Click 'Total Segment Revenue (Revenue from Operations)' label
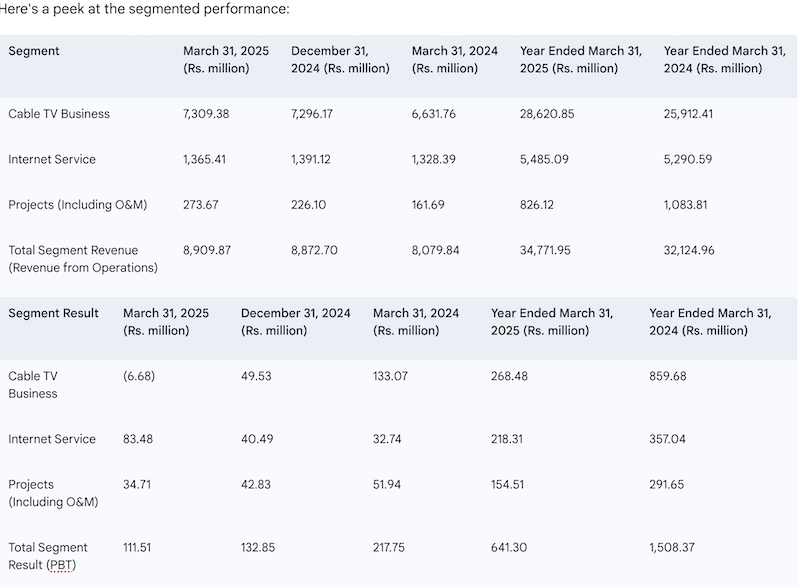The width and height of the screenshot is (800, 587). (x=83, y=259)
